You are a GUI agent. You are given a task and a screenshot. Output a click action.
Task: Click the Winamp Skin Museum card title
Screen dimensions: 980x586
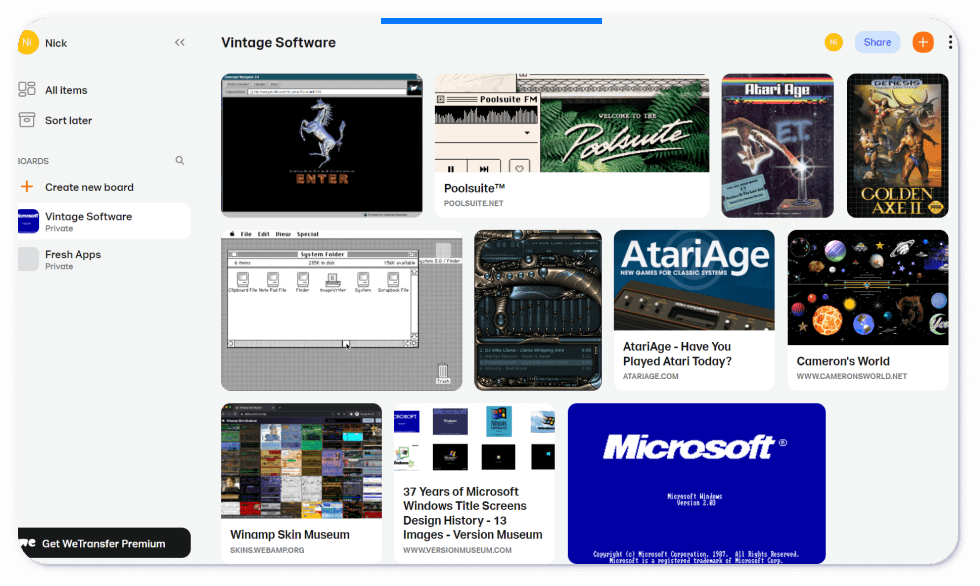pos(290,535)
